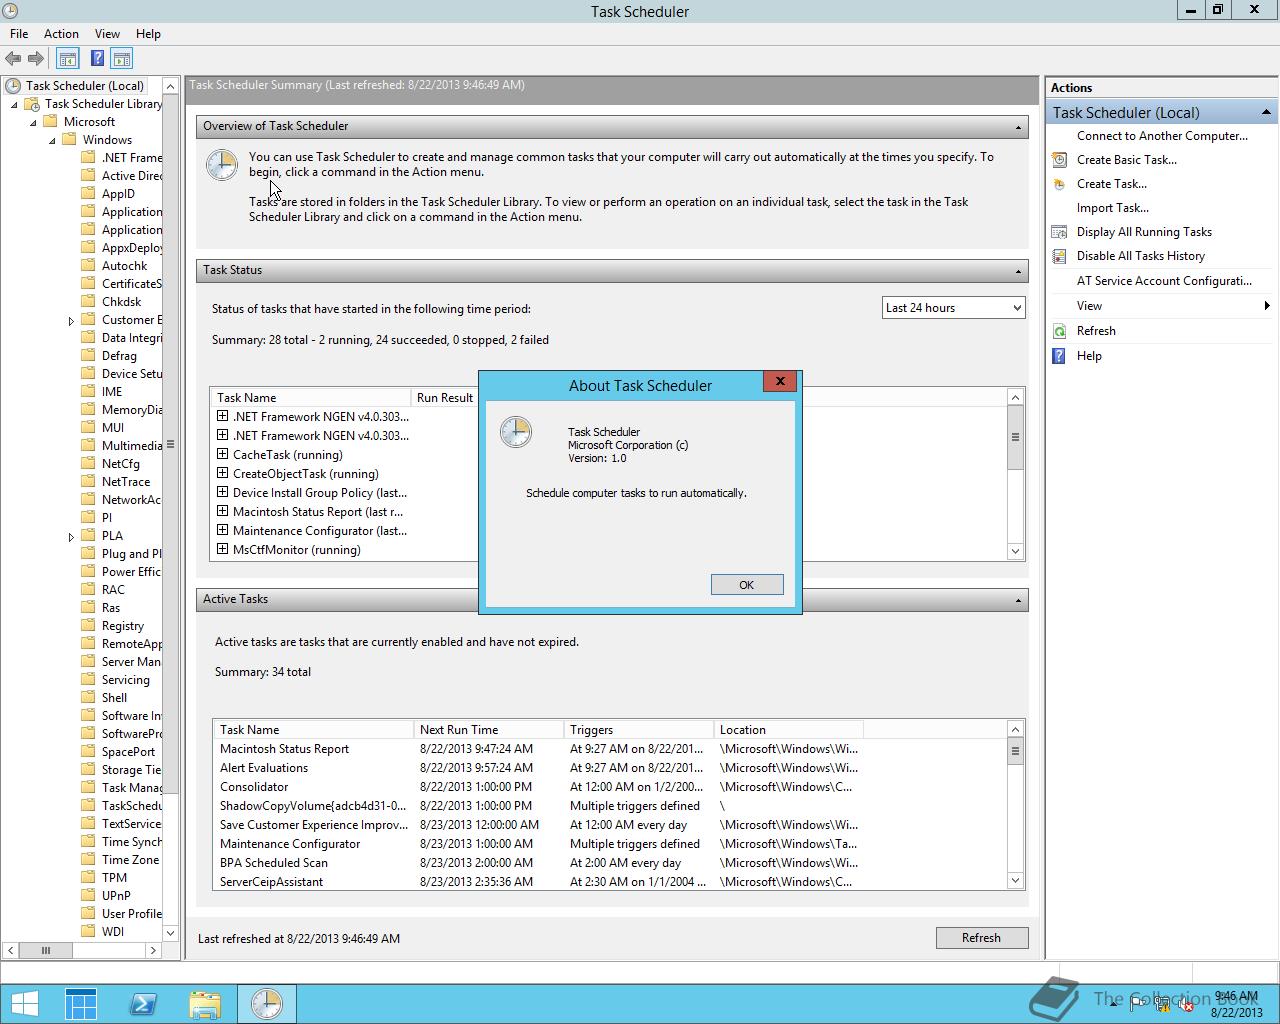Viewport: 1280px width, 1024px height.
Task: Open PowerShell from the taskbar
Action: 143,1004
